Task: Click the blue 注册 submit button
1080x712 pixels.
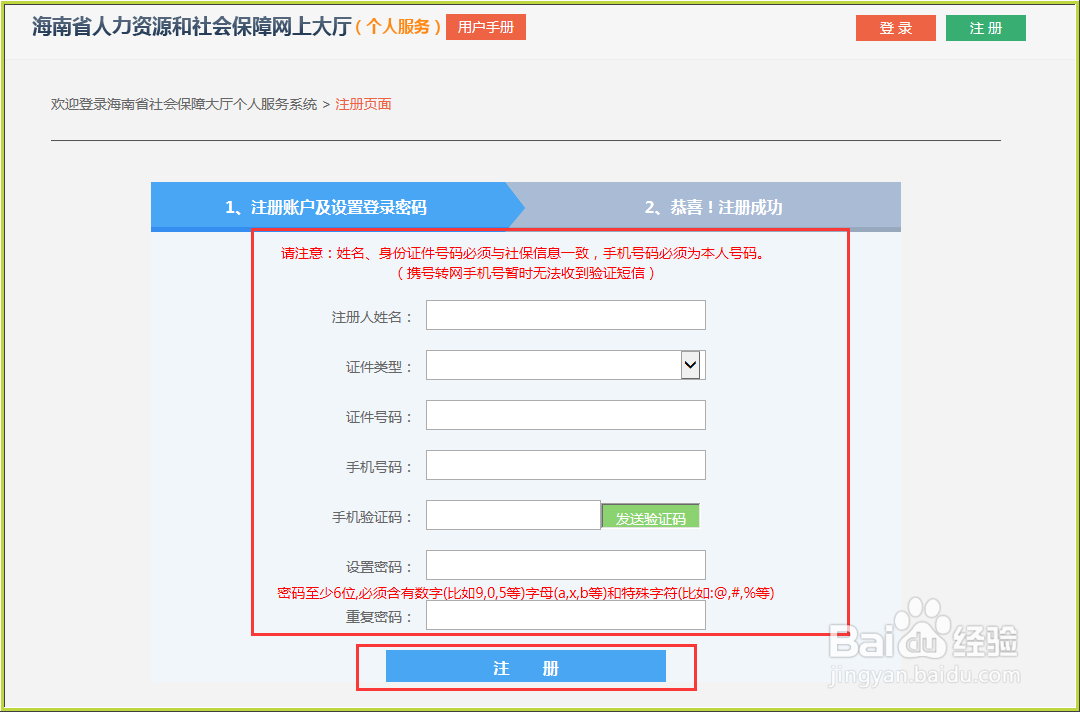Action: [525, 666]
